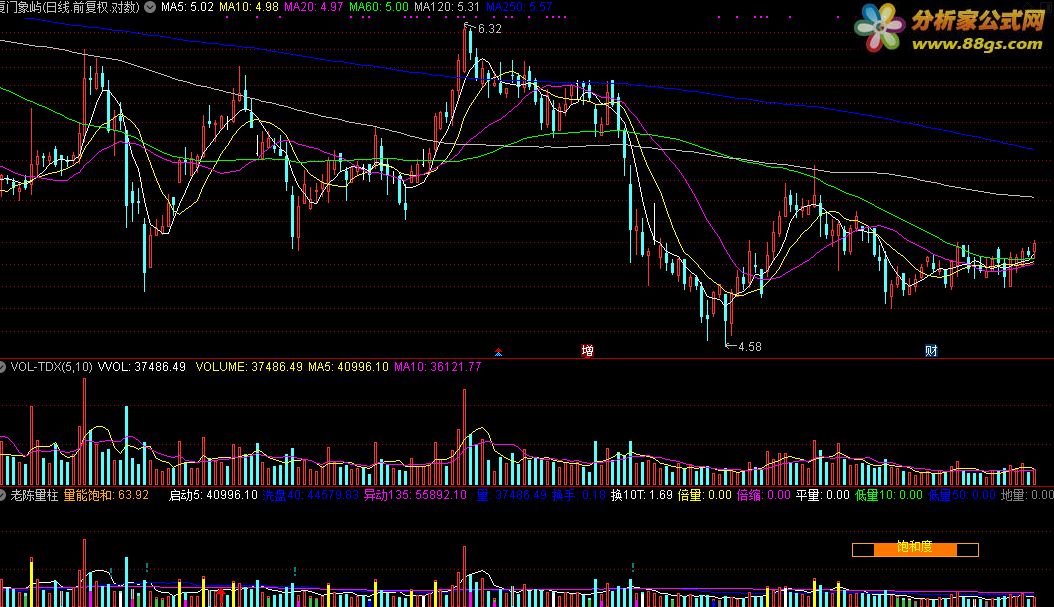Click the 4.58 low price label
1054x607 pixels.
coord(749,347)
